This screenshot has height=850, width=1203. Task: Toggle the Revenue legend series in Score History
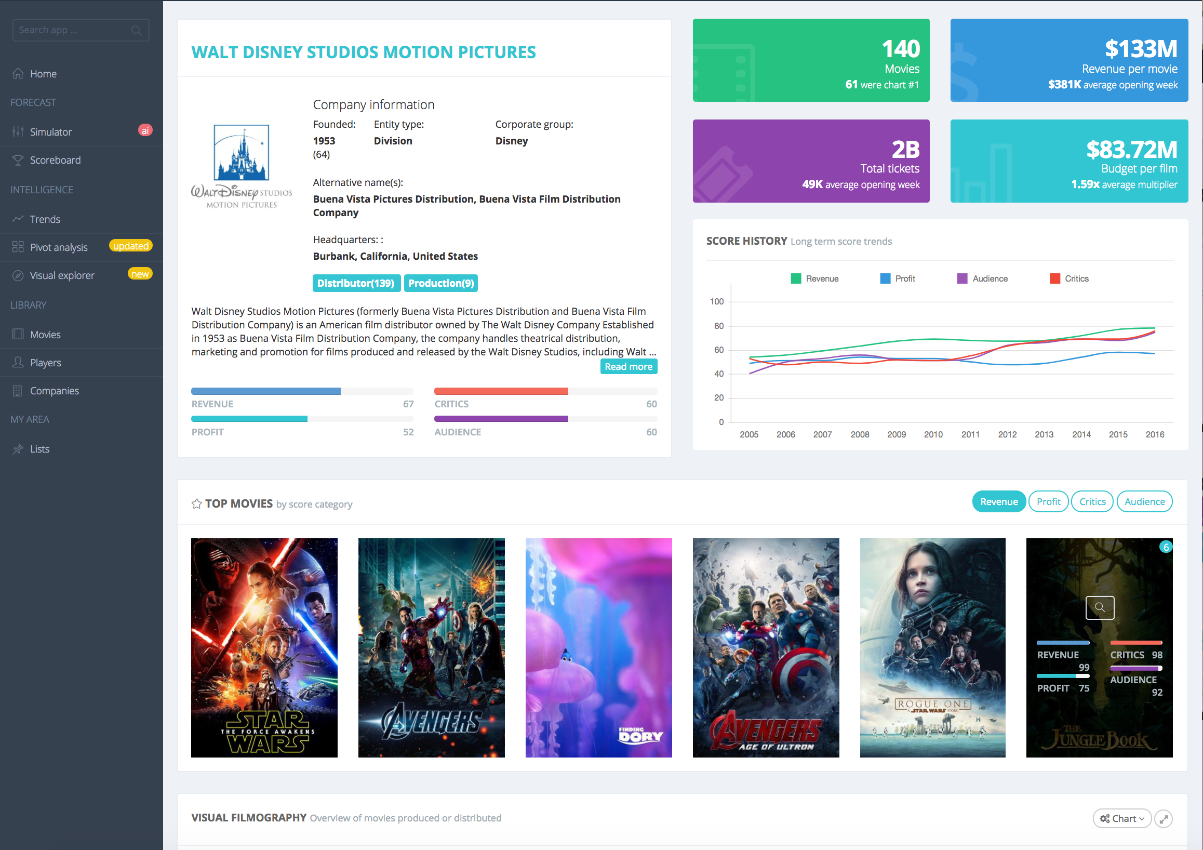tap(815, 279)
